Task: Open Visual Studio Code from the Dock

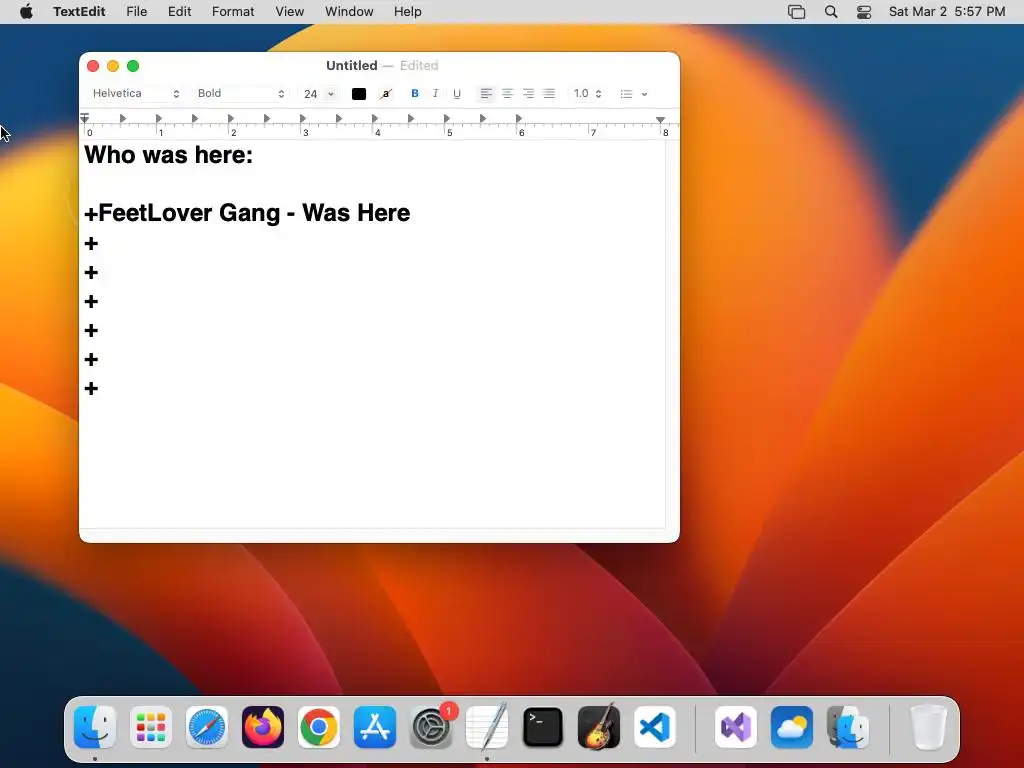Action: 655,727
